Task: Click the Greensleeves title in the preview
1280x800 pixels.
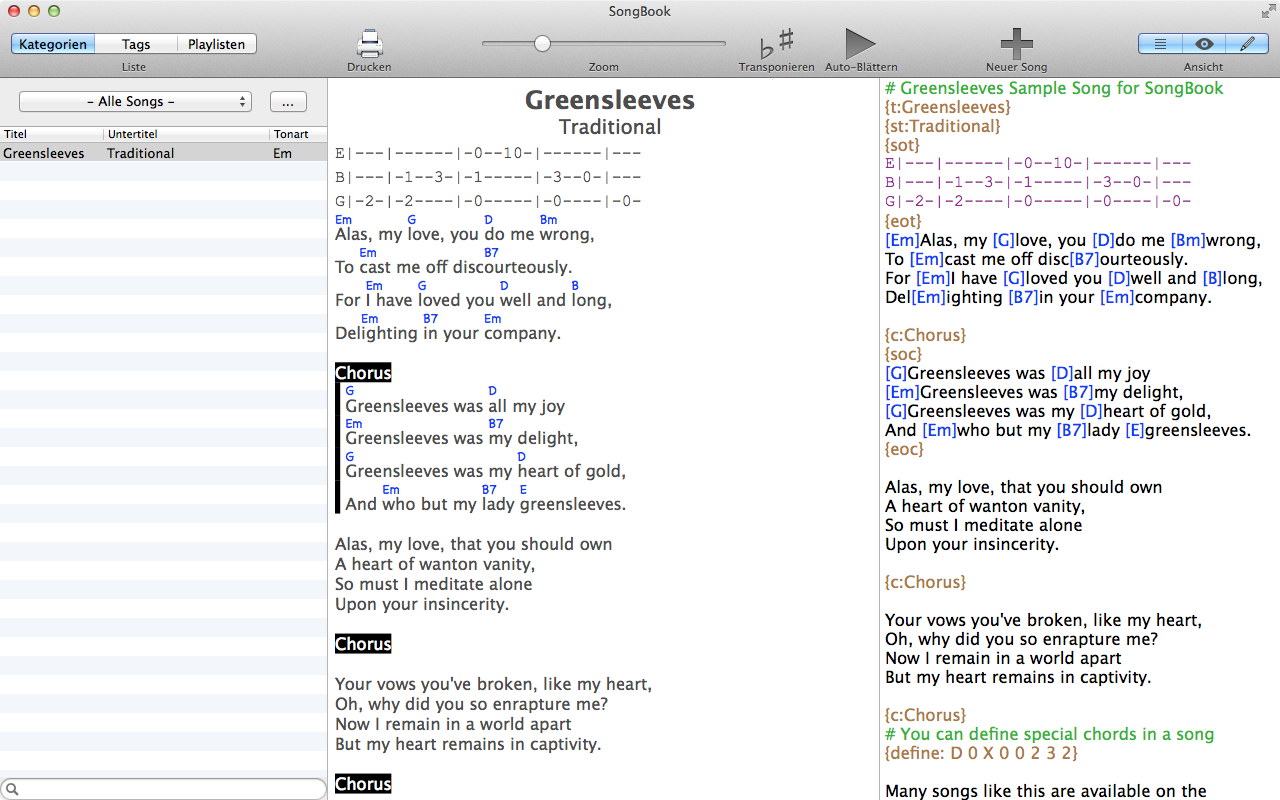Action: (x=610, y=100)
